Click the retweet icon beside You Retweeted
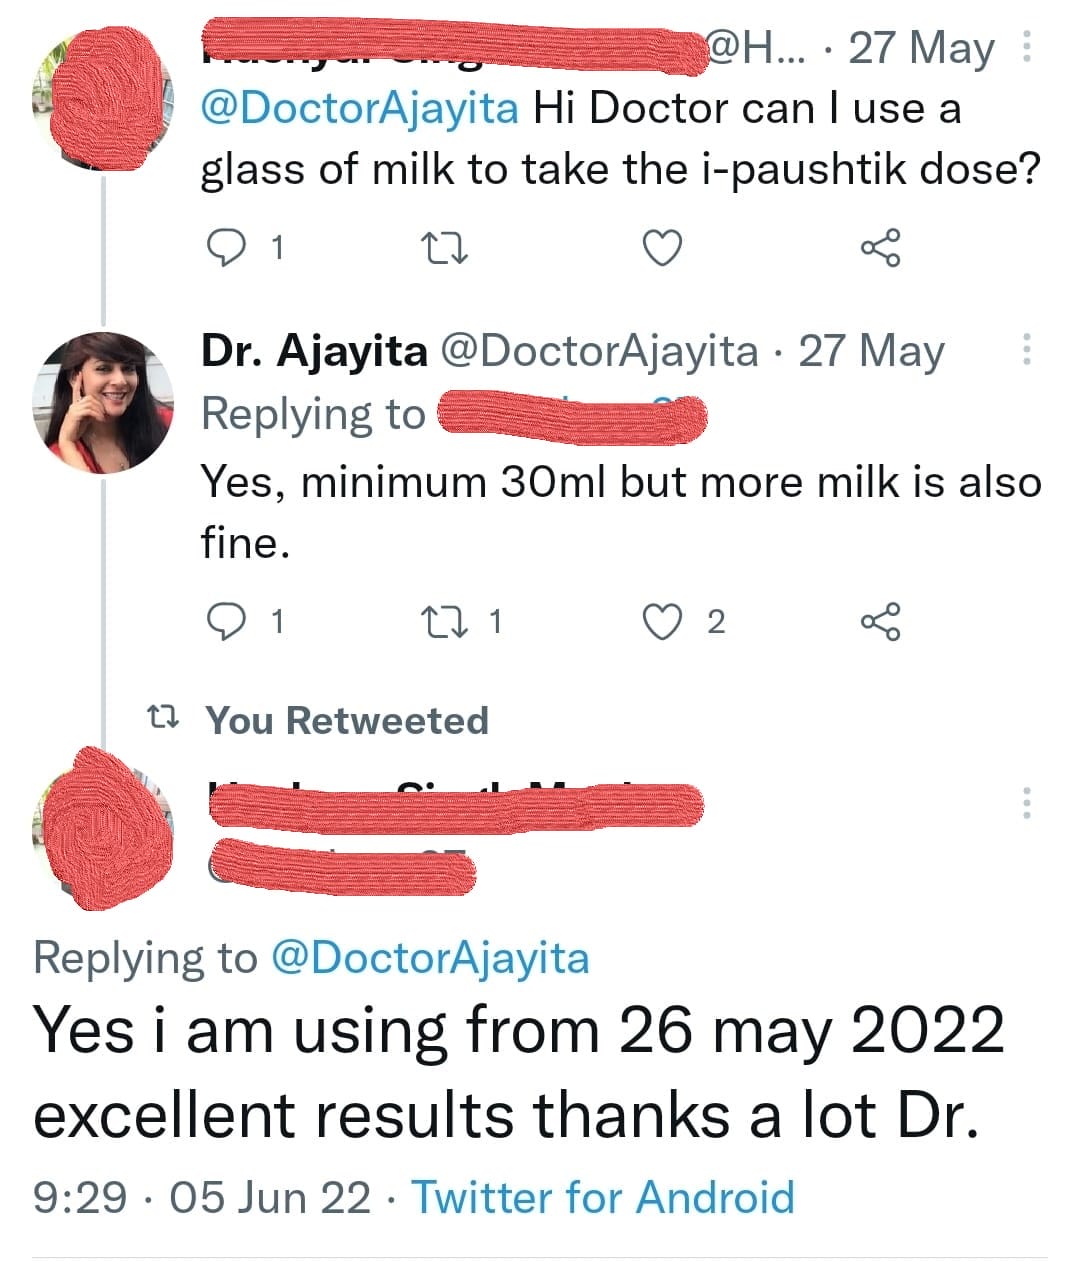The width and height of the screenshot is (1080, 1261). coord(162,717)
